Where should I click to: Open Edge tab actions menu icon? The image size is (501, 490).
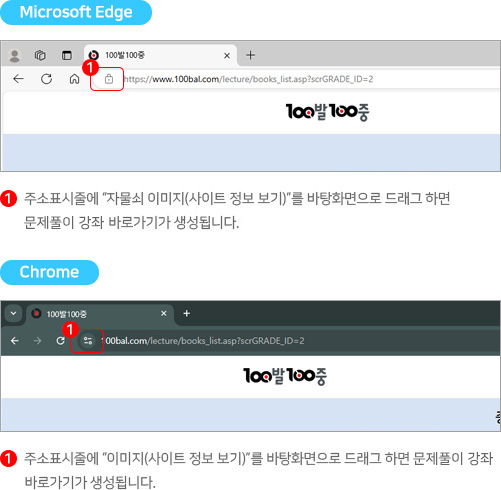pos(67,55)
